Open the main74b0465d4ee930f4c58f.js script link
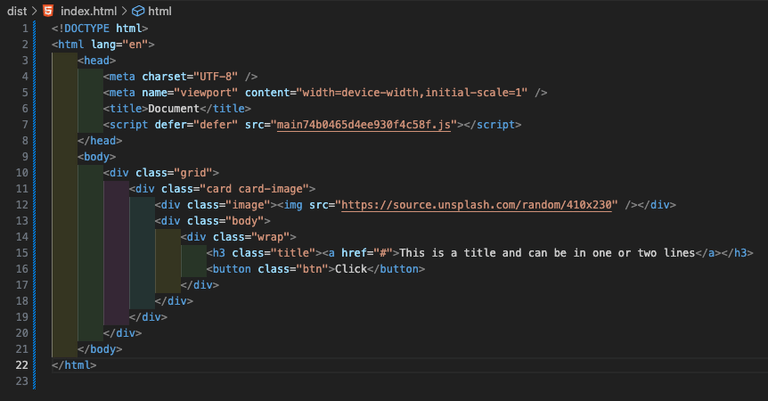Image resolution: width=768 pixels, height=401 pixels. click(x=363, y=125)
